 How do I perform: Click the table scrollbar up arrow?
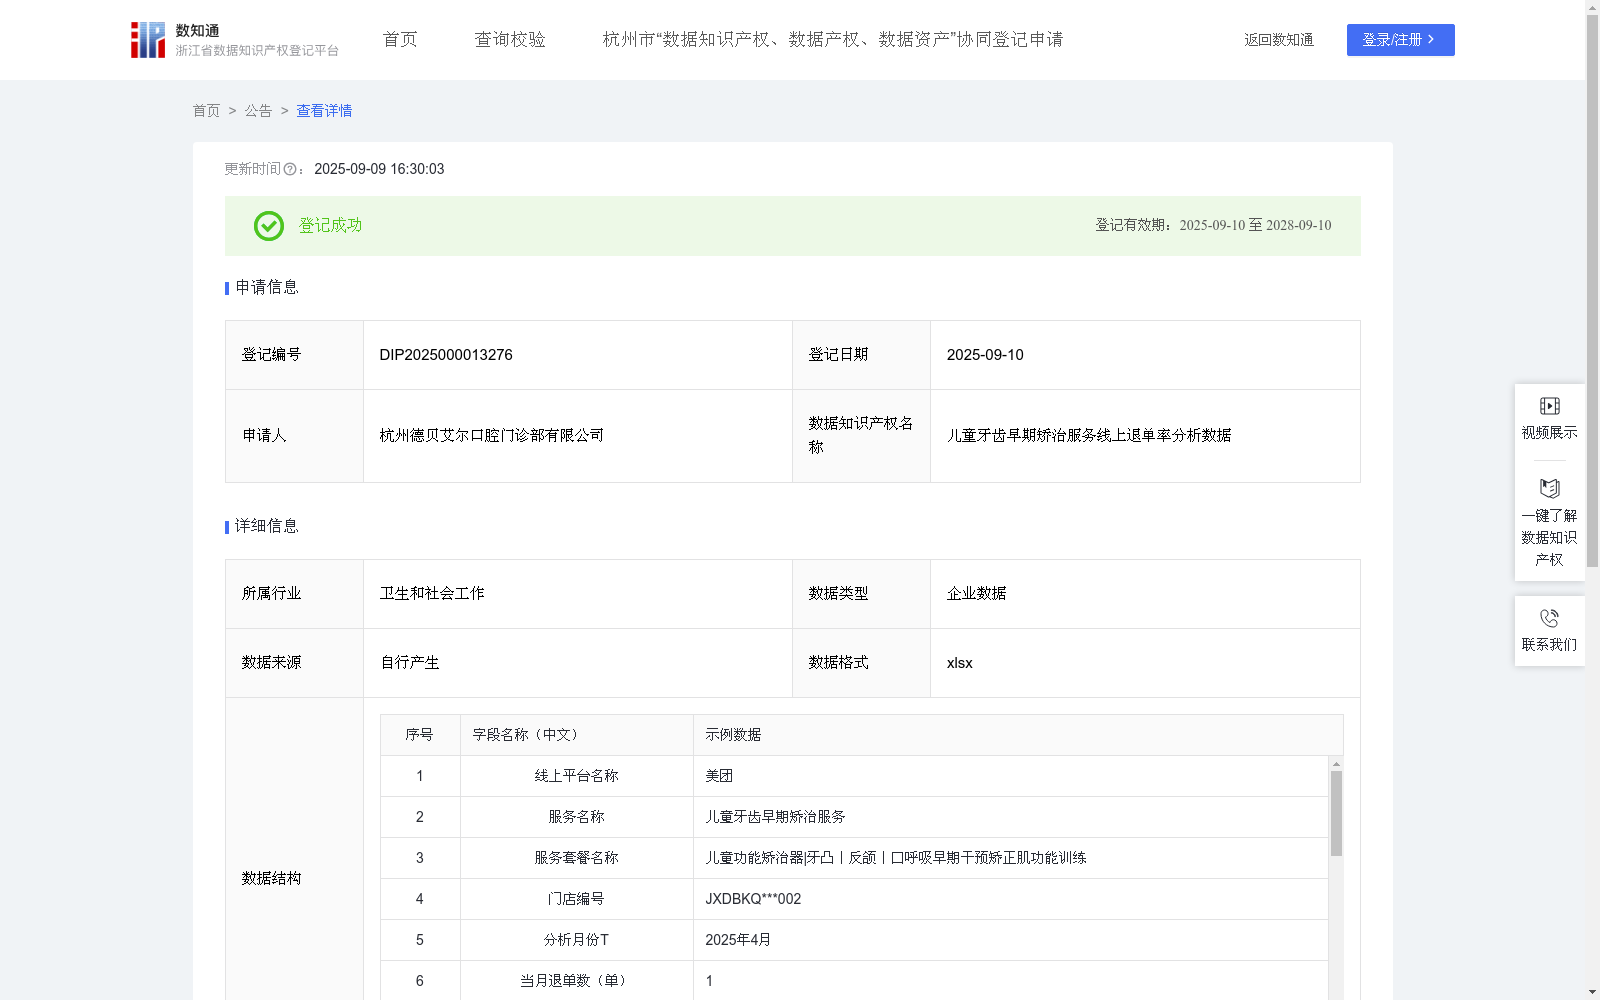click(1336, 764)
